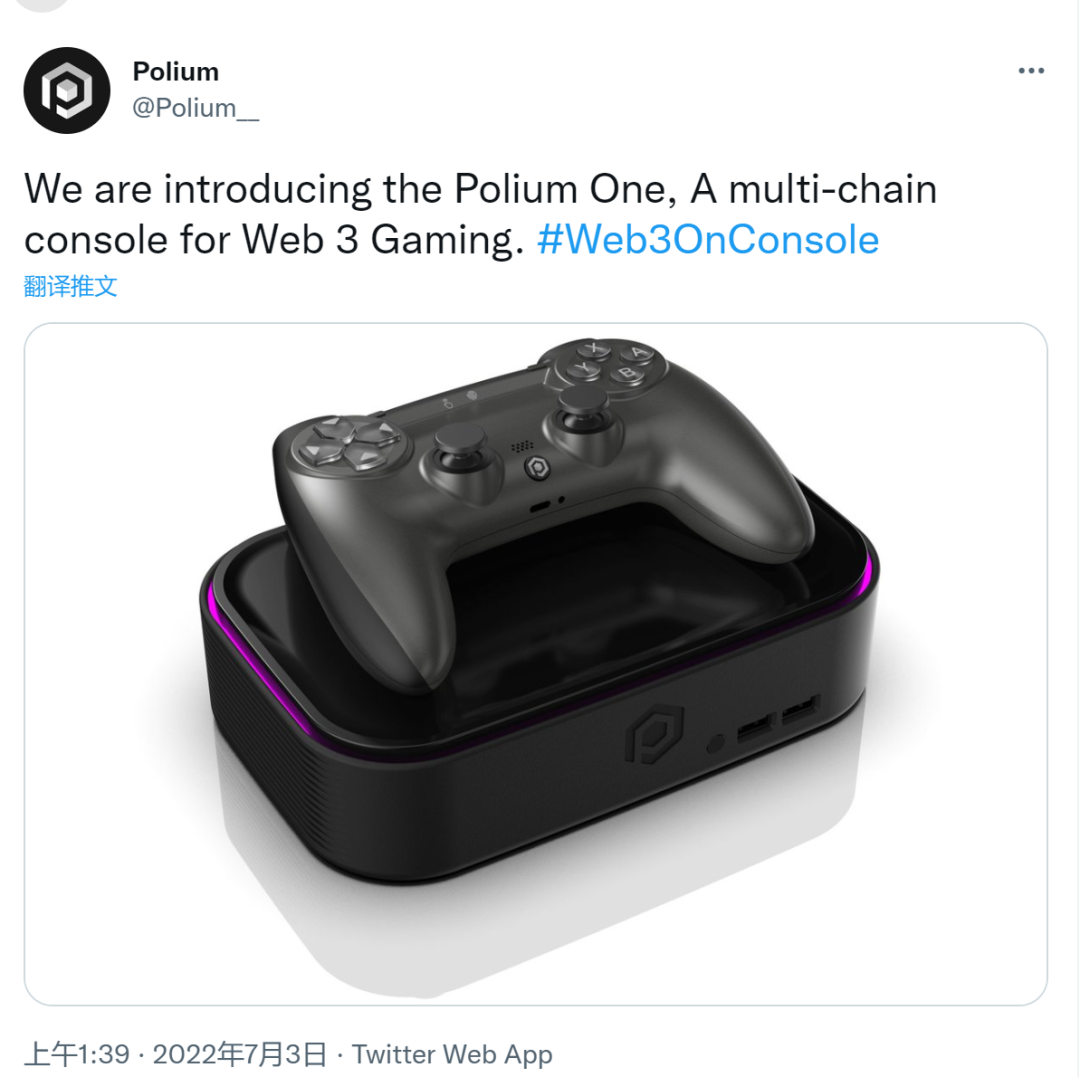Click the Twitter Web App source link
This screenshot has width=1080, height=1077.
pyautogui.click(x=452, y=1054)
